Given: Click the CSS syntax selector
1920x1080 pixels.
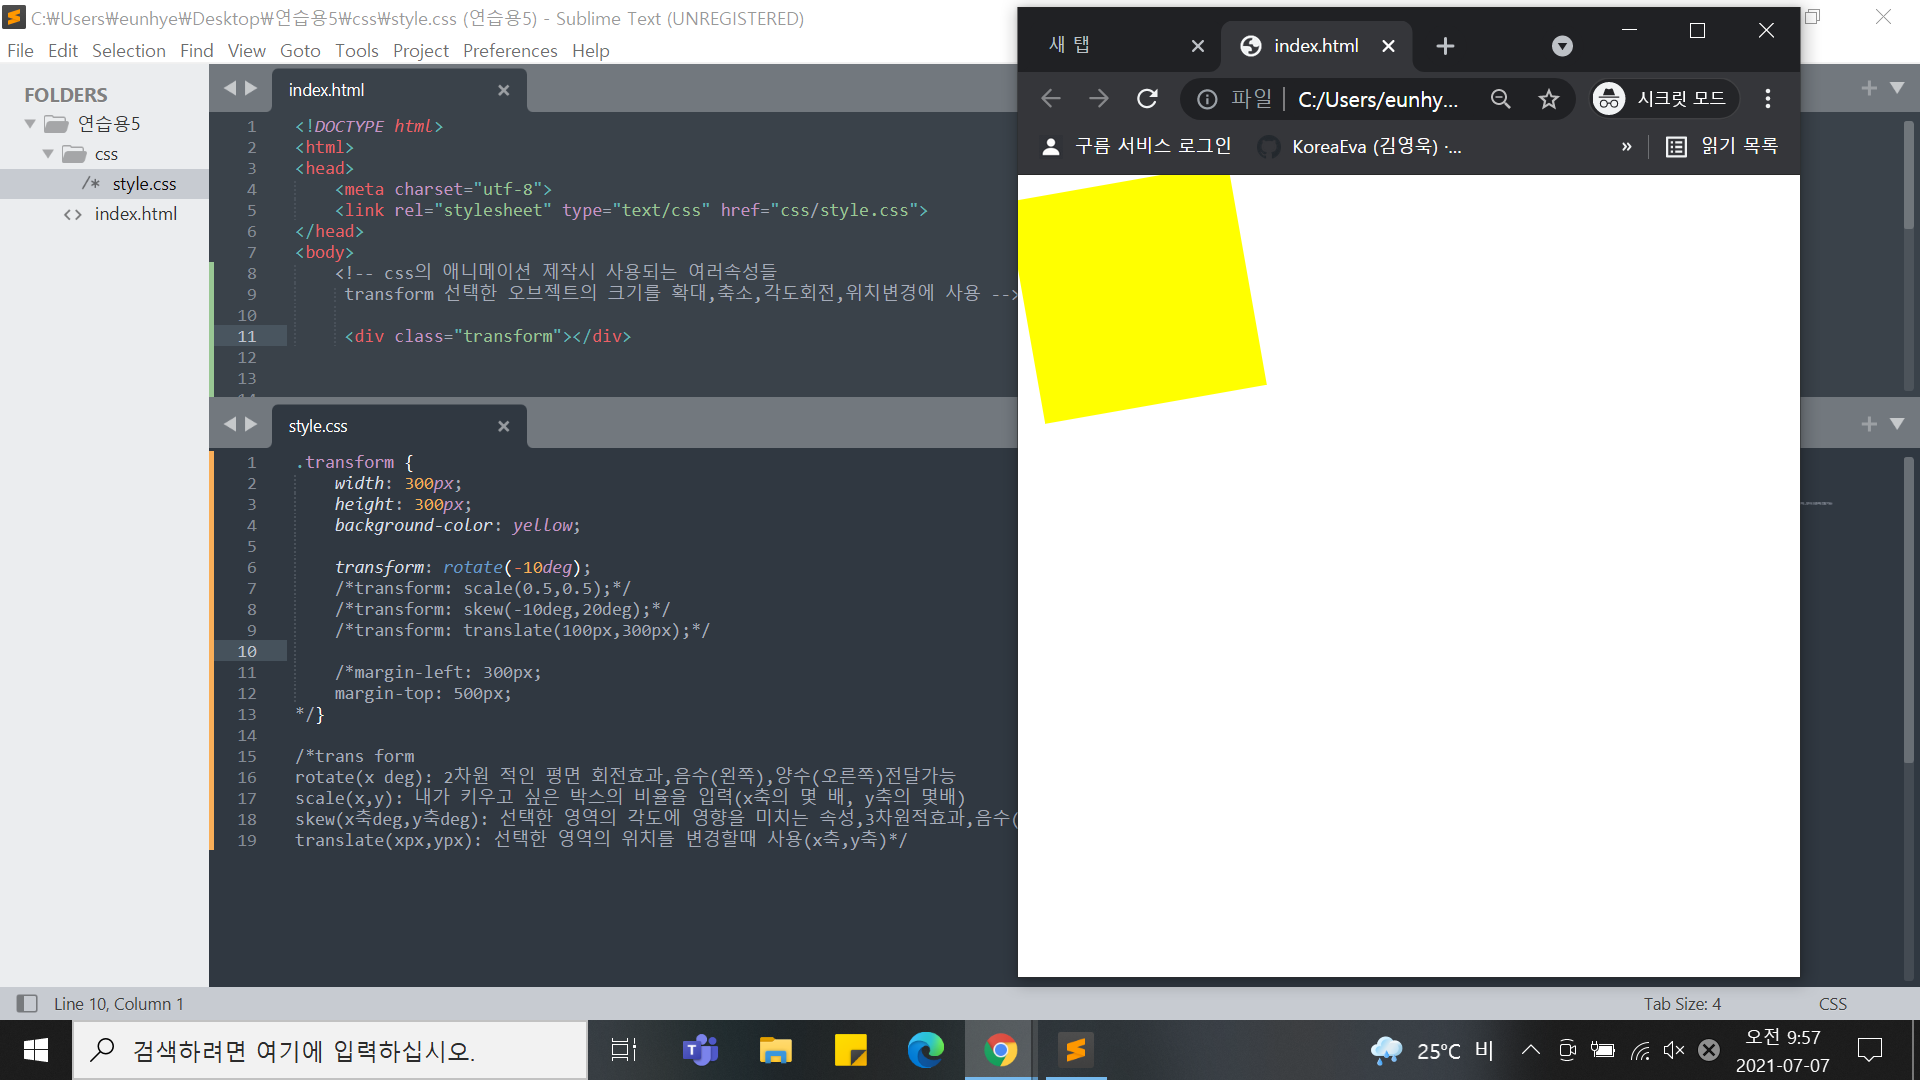Looking at the screenshot, I should point(1832,1003).
